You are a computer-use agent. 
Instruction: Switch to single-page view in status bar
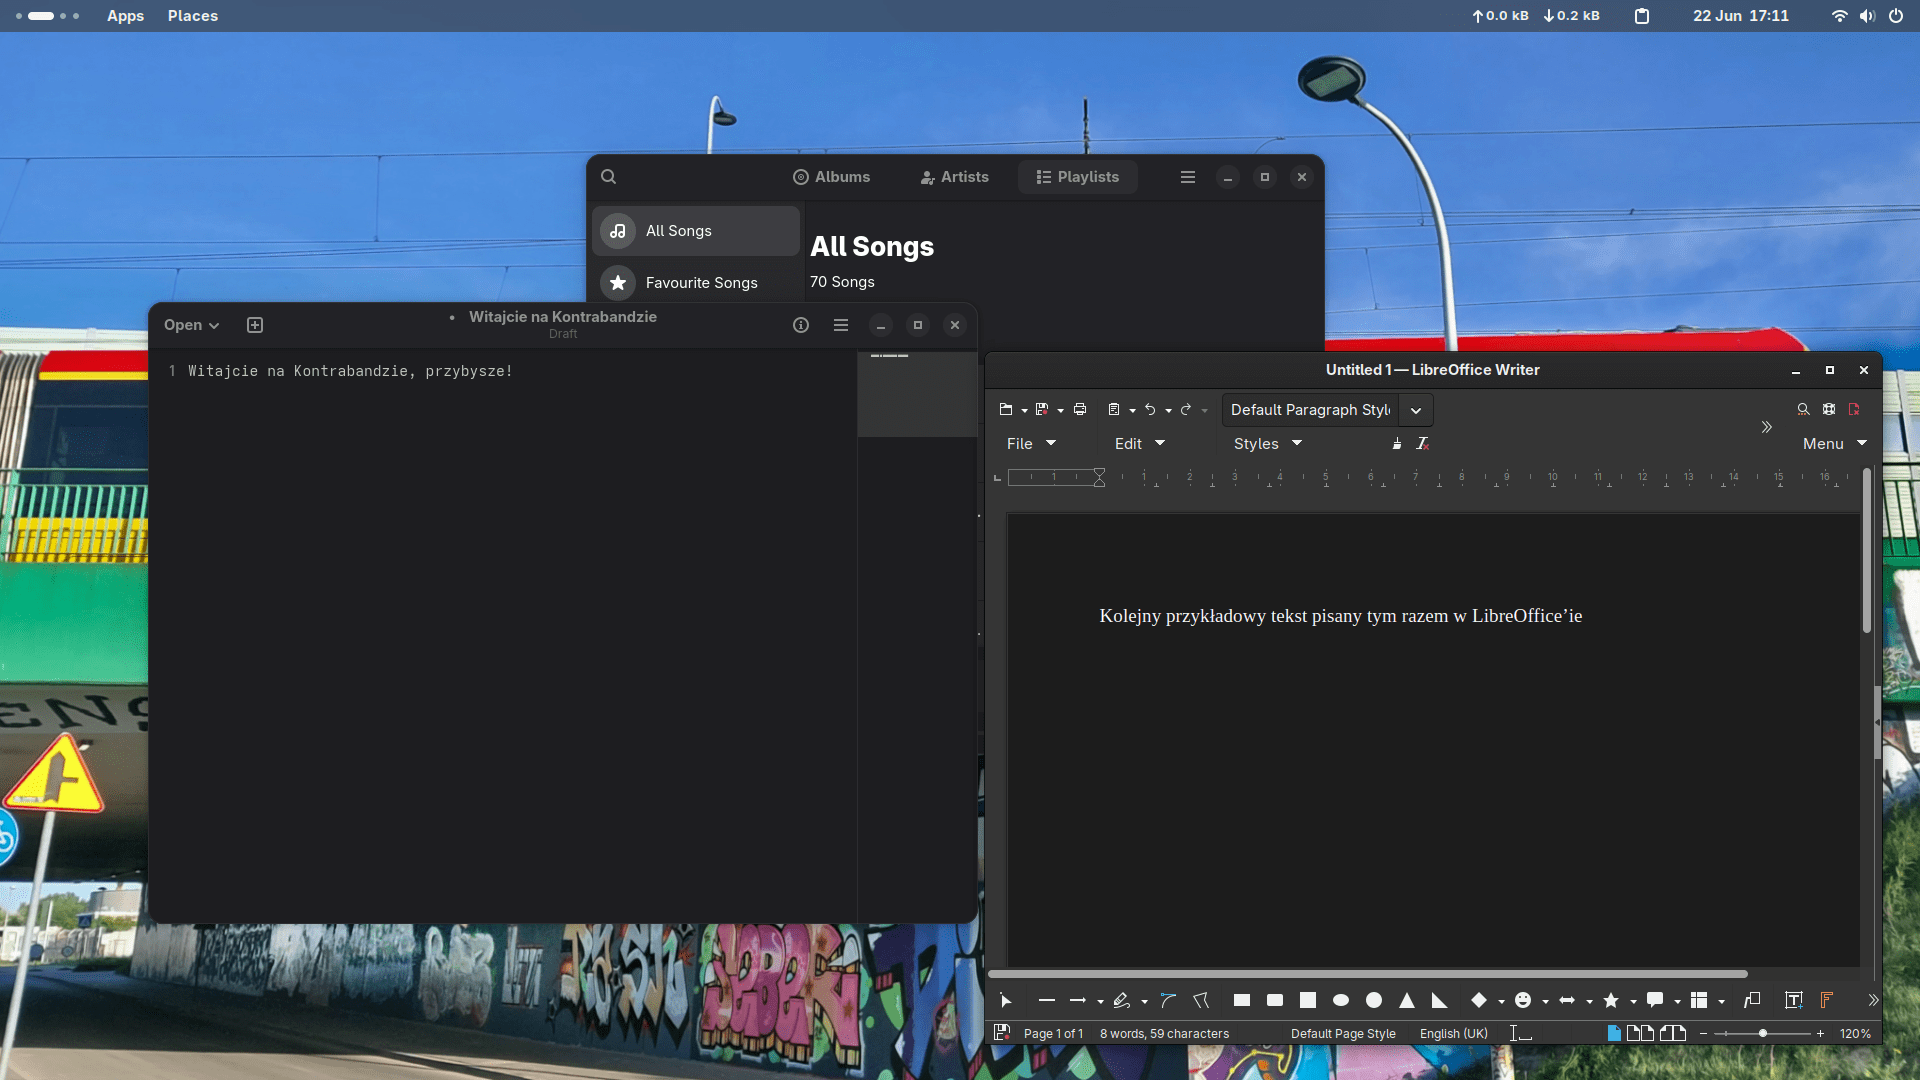[x=1613, y=1033]
